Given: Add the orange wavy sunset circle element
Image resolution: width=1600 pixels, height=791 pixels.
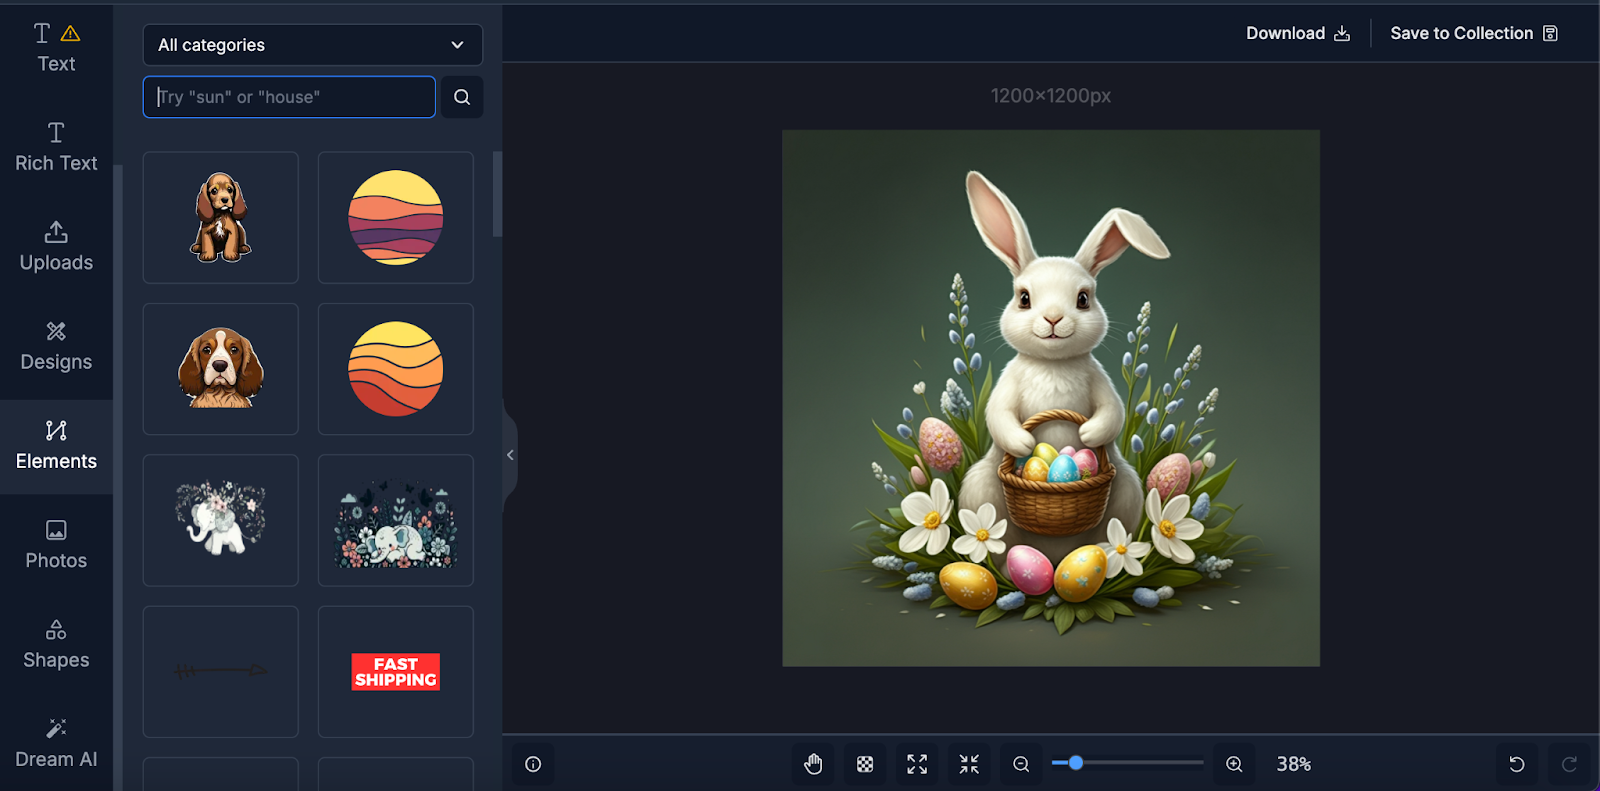Looking at the screenshot, I should 396,369.
